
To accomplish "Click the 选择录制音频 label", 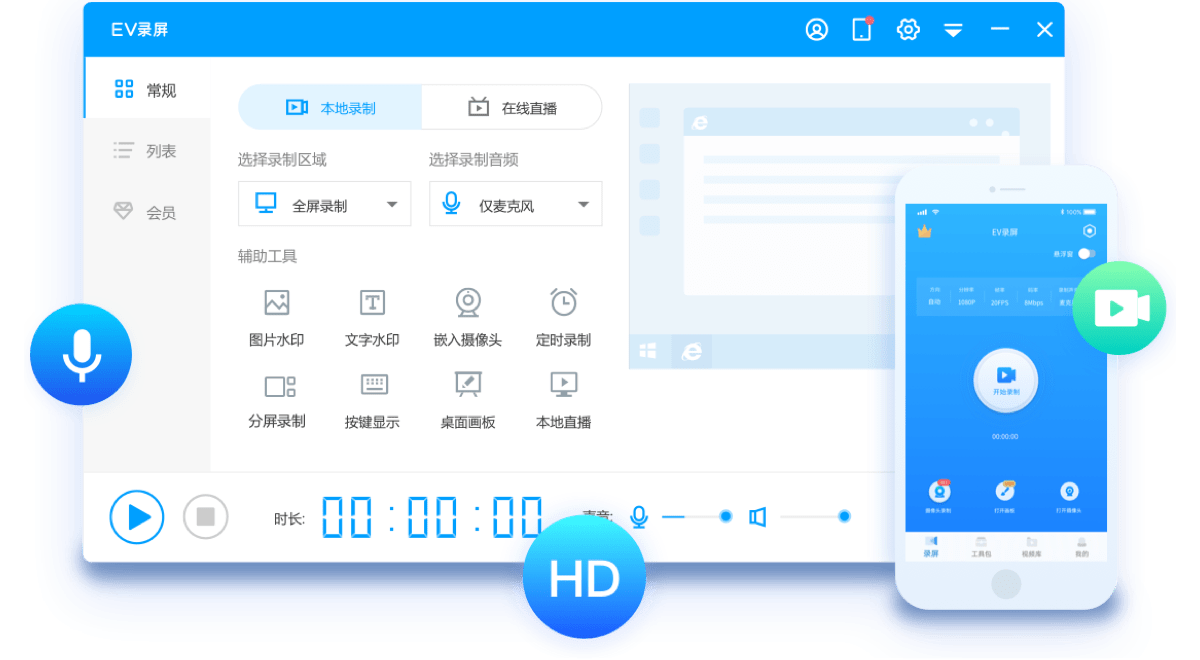I will click(x=473, y=160).
